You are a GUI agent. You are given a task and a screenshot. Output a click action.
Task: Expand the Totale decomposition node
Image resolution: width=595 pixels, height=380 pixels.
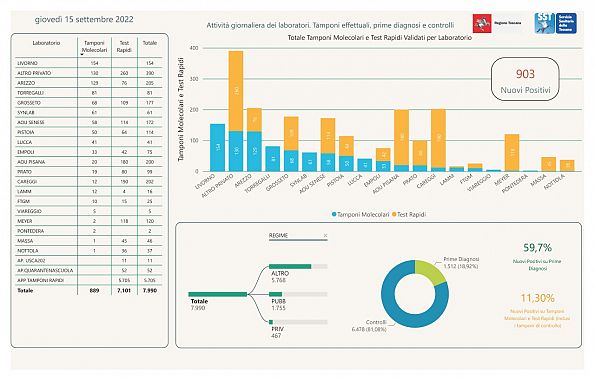click(217, 294)
